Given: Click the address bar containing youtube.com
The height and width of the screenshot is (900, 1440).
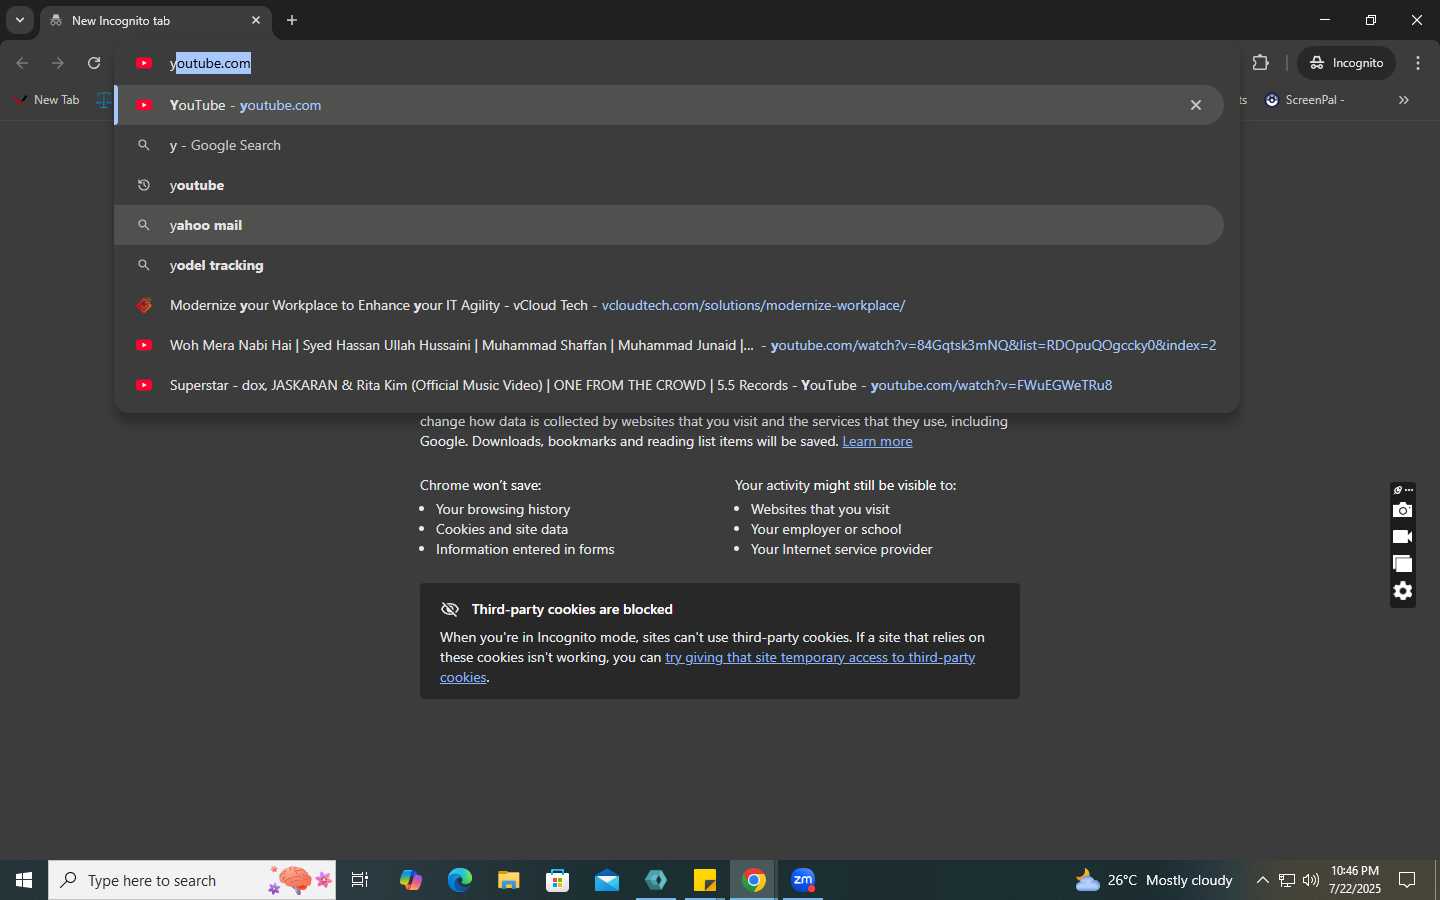Looking at the screenshot, I should coord(677,63).
